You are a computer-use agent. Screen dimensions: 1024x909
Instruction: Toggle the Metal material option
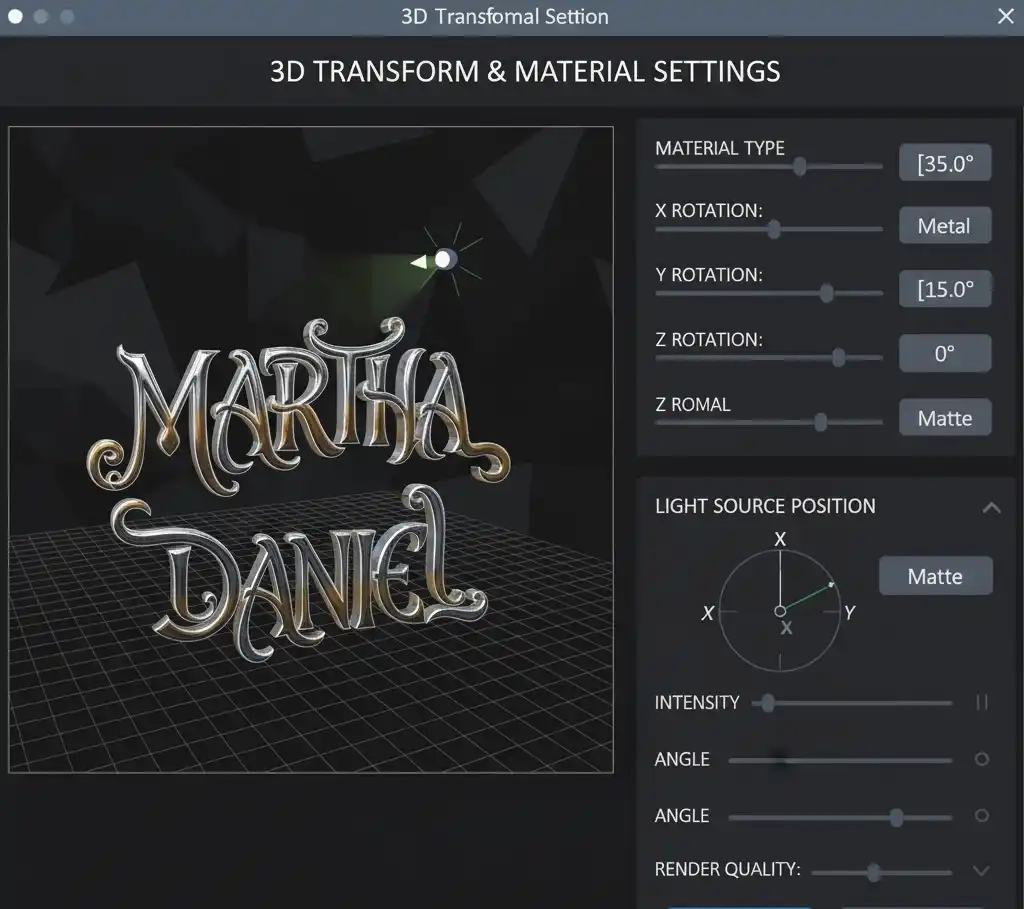click(944, 225)
